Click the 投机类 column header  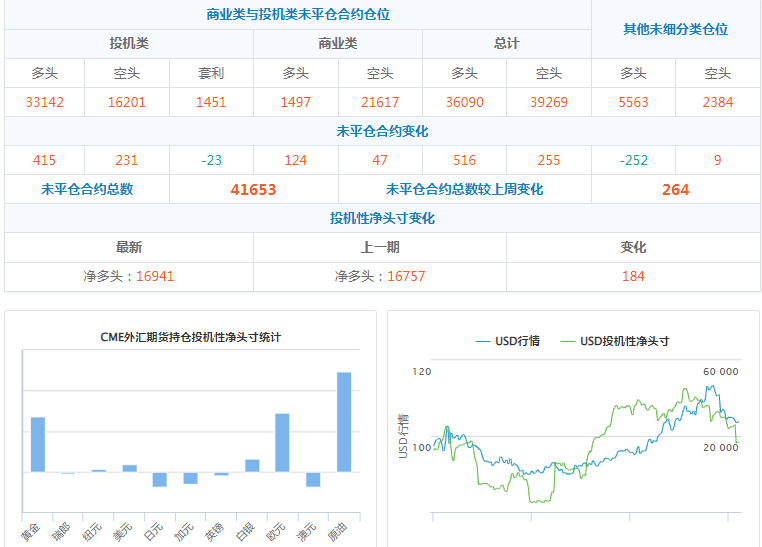pyautogui.click(x=129, y=44)
